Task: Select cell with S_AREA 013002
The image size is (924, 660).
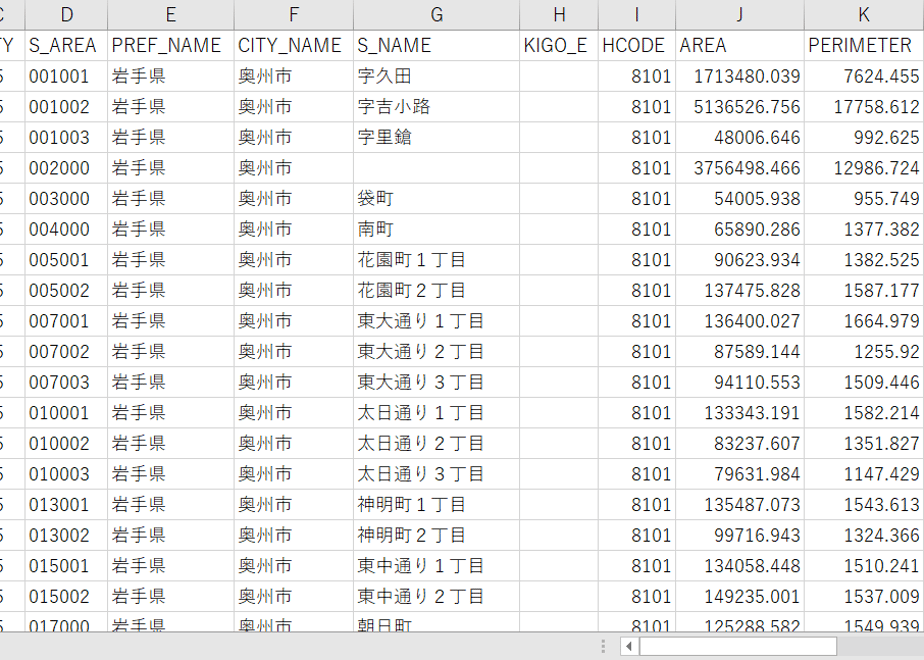Action: coord(66,536)
